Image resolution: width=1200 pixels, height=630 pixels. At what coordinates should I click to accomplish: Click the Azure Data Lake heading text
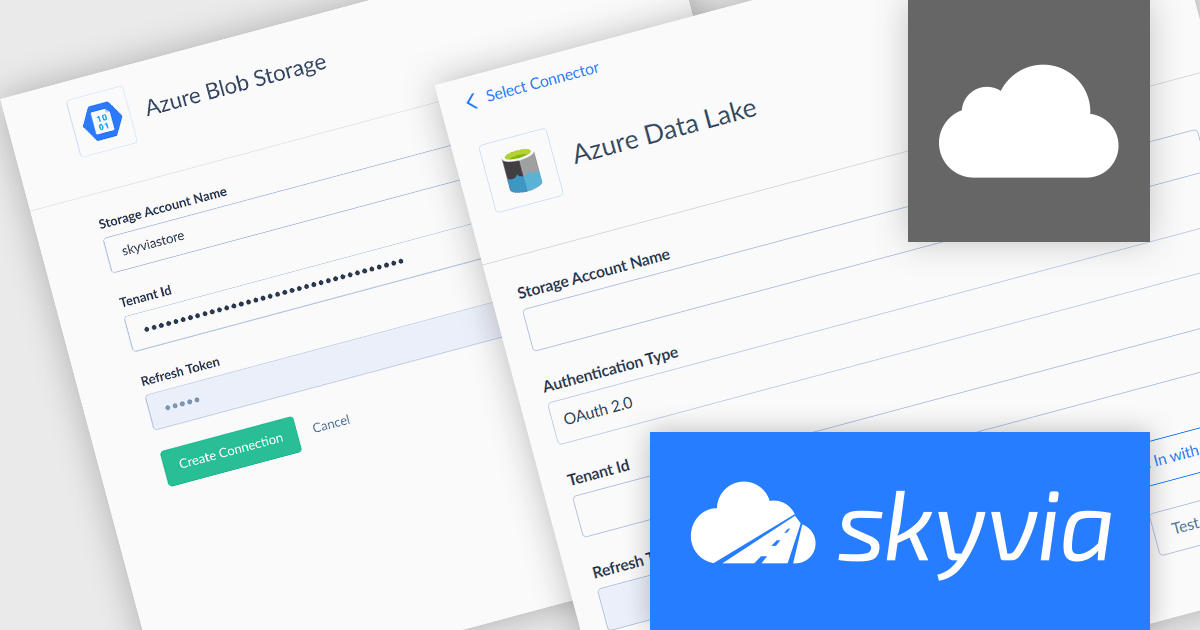pos(665,132)
